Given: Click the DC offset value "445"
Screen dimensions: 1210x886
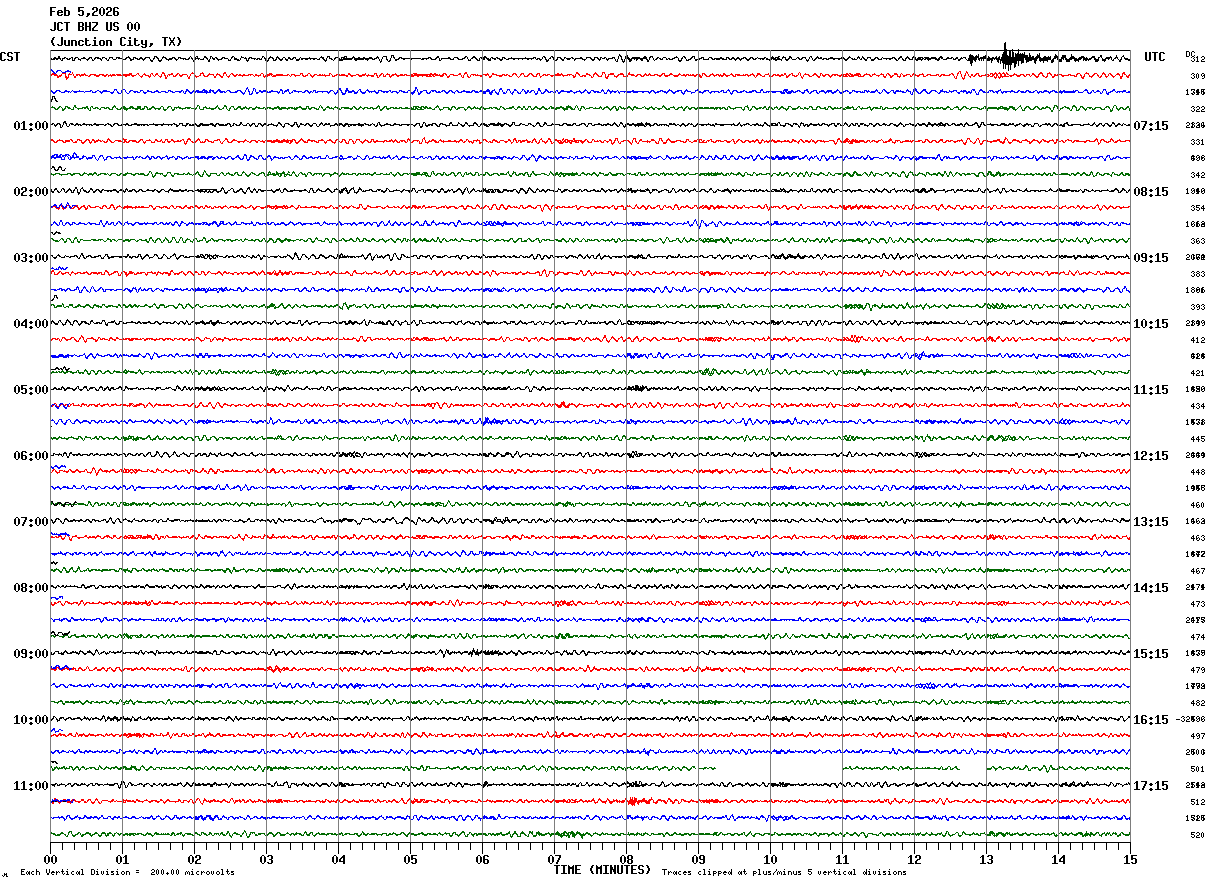Looking at the screenshot, I should click(1197, 439).
